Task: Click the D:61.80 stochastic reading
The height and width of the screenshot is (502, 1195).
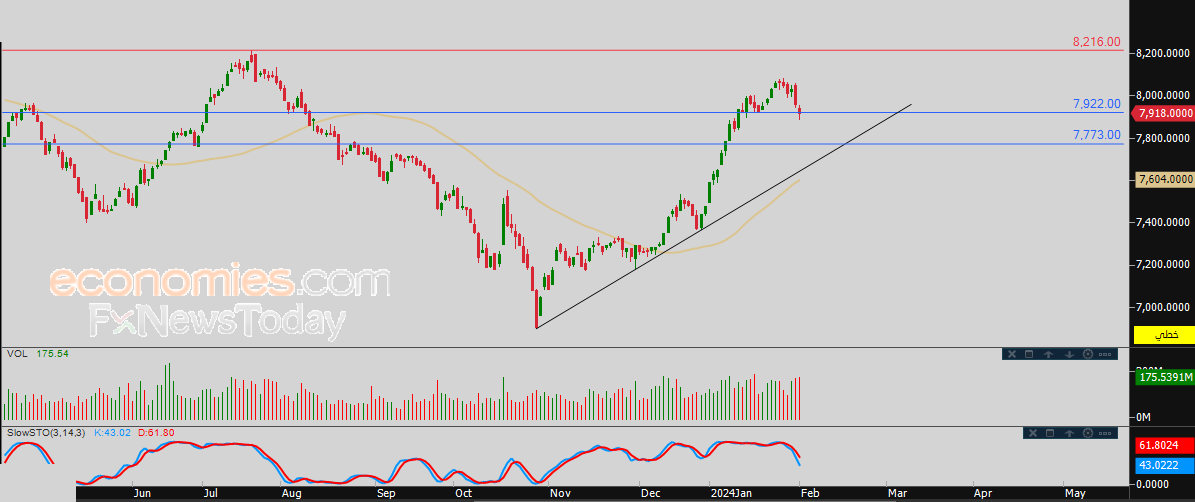Action: pos(156,433)
